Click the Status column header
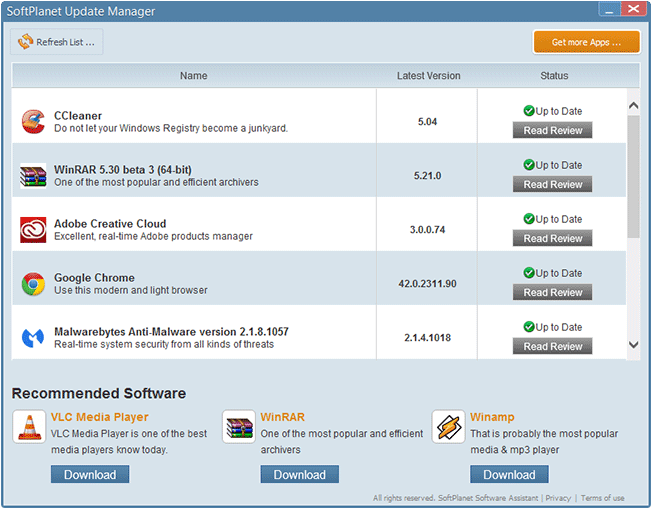Viewport: 652px width, 509px height. (x=554, y=76)
